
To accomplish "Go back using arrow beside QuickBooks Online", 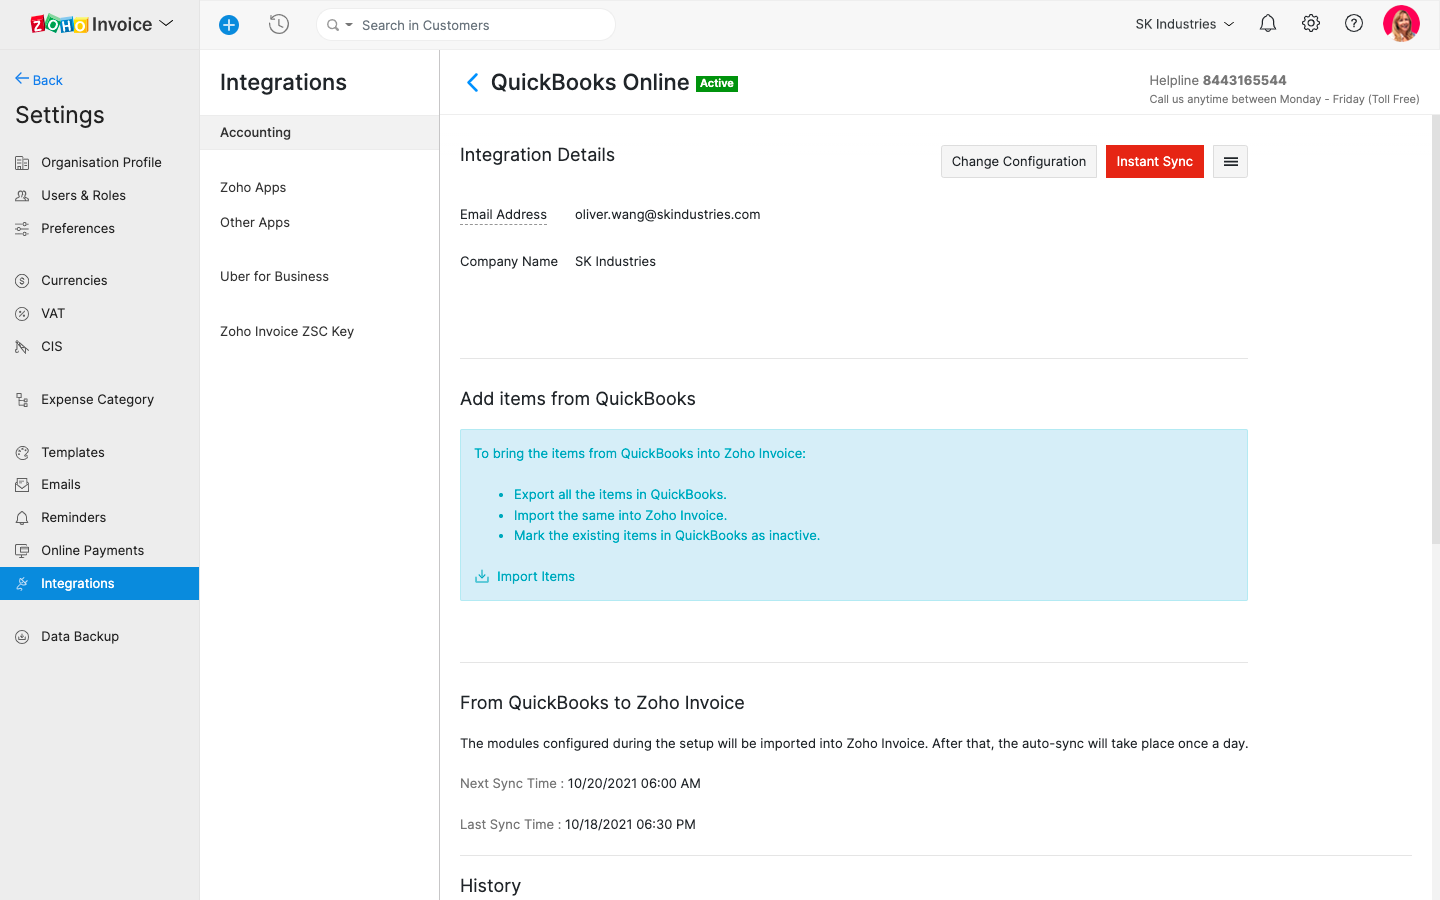I will point(472,83).
